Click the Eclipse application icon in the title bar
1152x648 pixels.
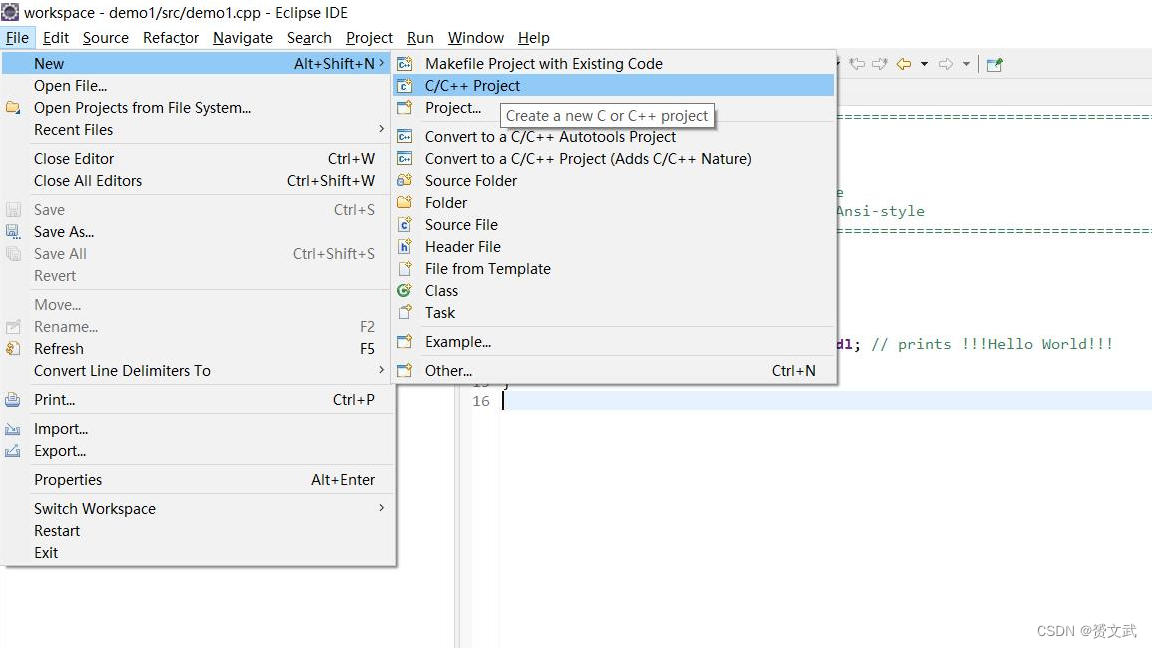pos(10,12)
